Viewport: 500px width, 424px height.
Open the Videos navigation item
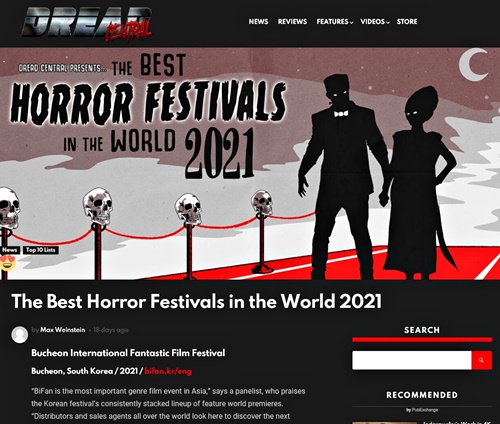click(372, 22)
